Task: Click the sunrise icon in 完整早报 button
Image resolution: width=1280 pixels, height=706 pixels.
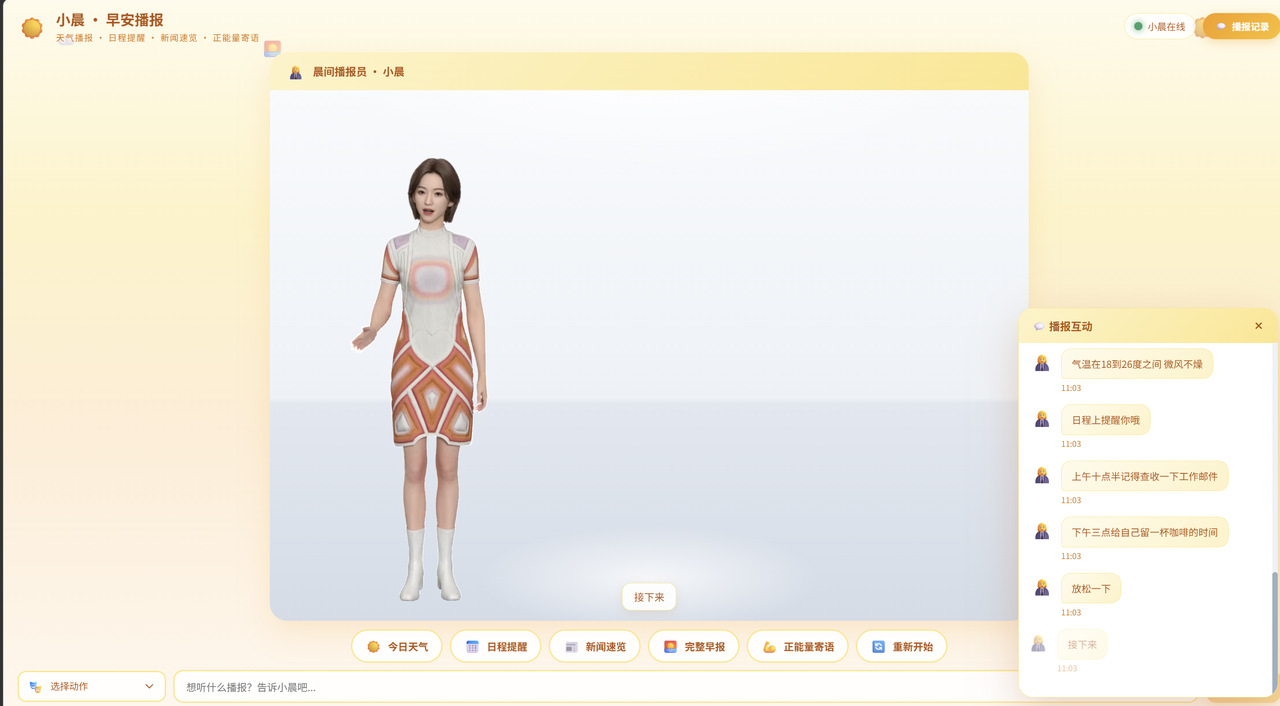Action: pos(670,647)
